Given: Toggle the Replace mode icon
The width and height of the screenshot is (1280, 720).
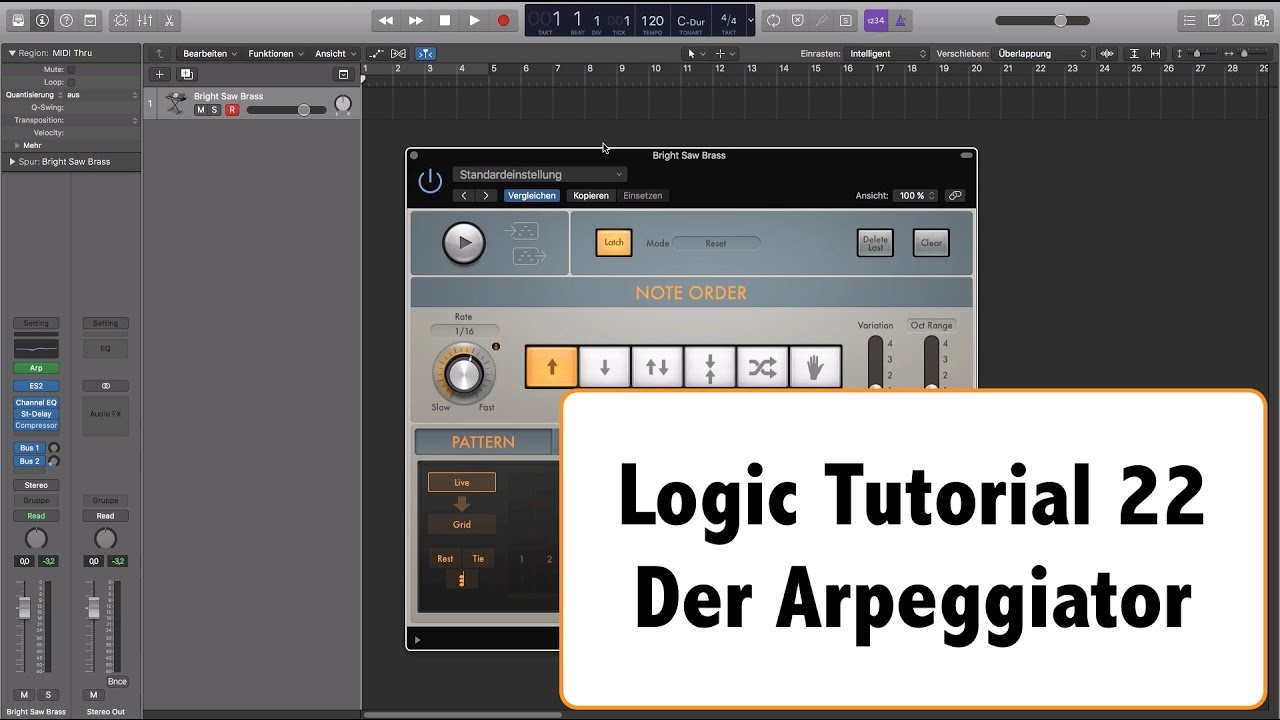Looking at the screenshot, I should pos(797,20).
